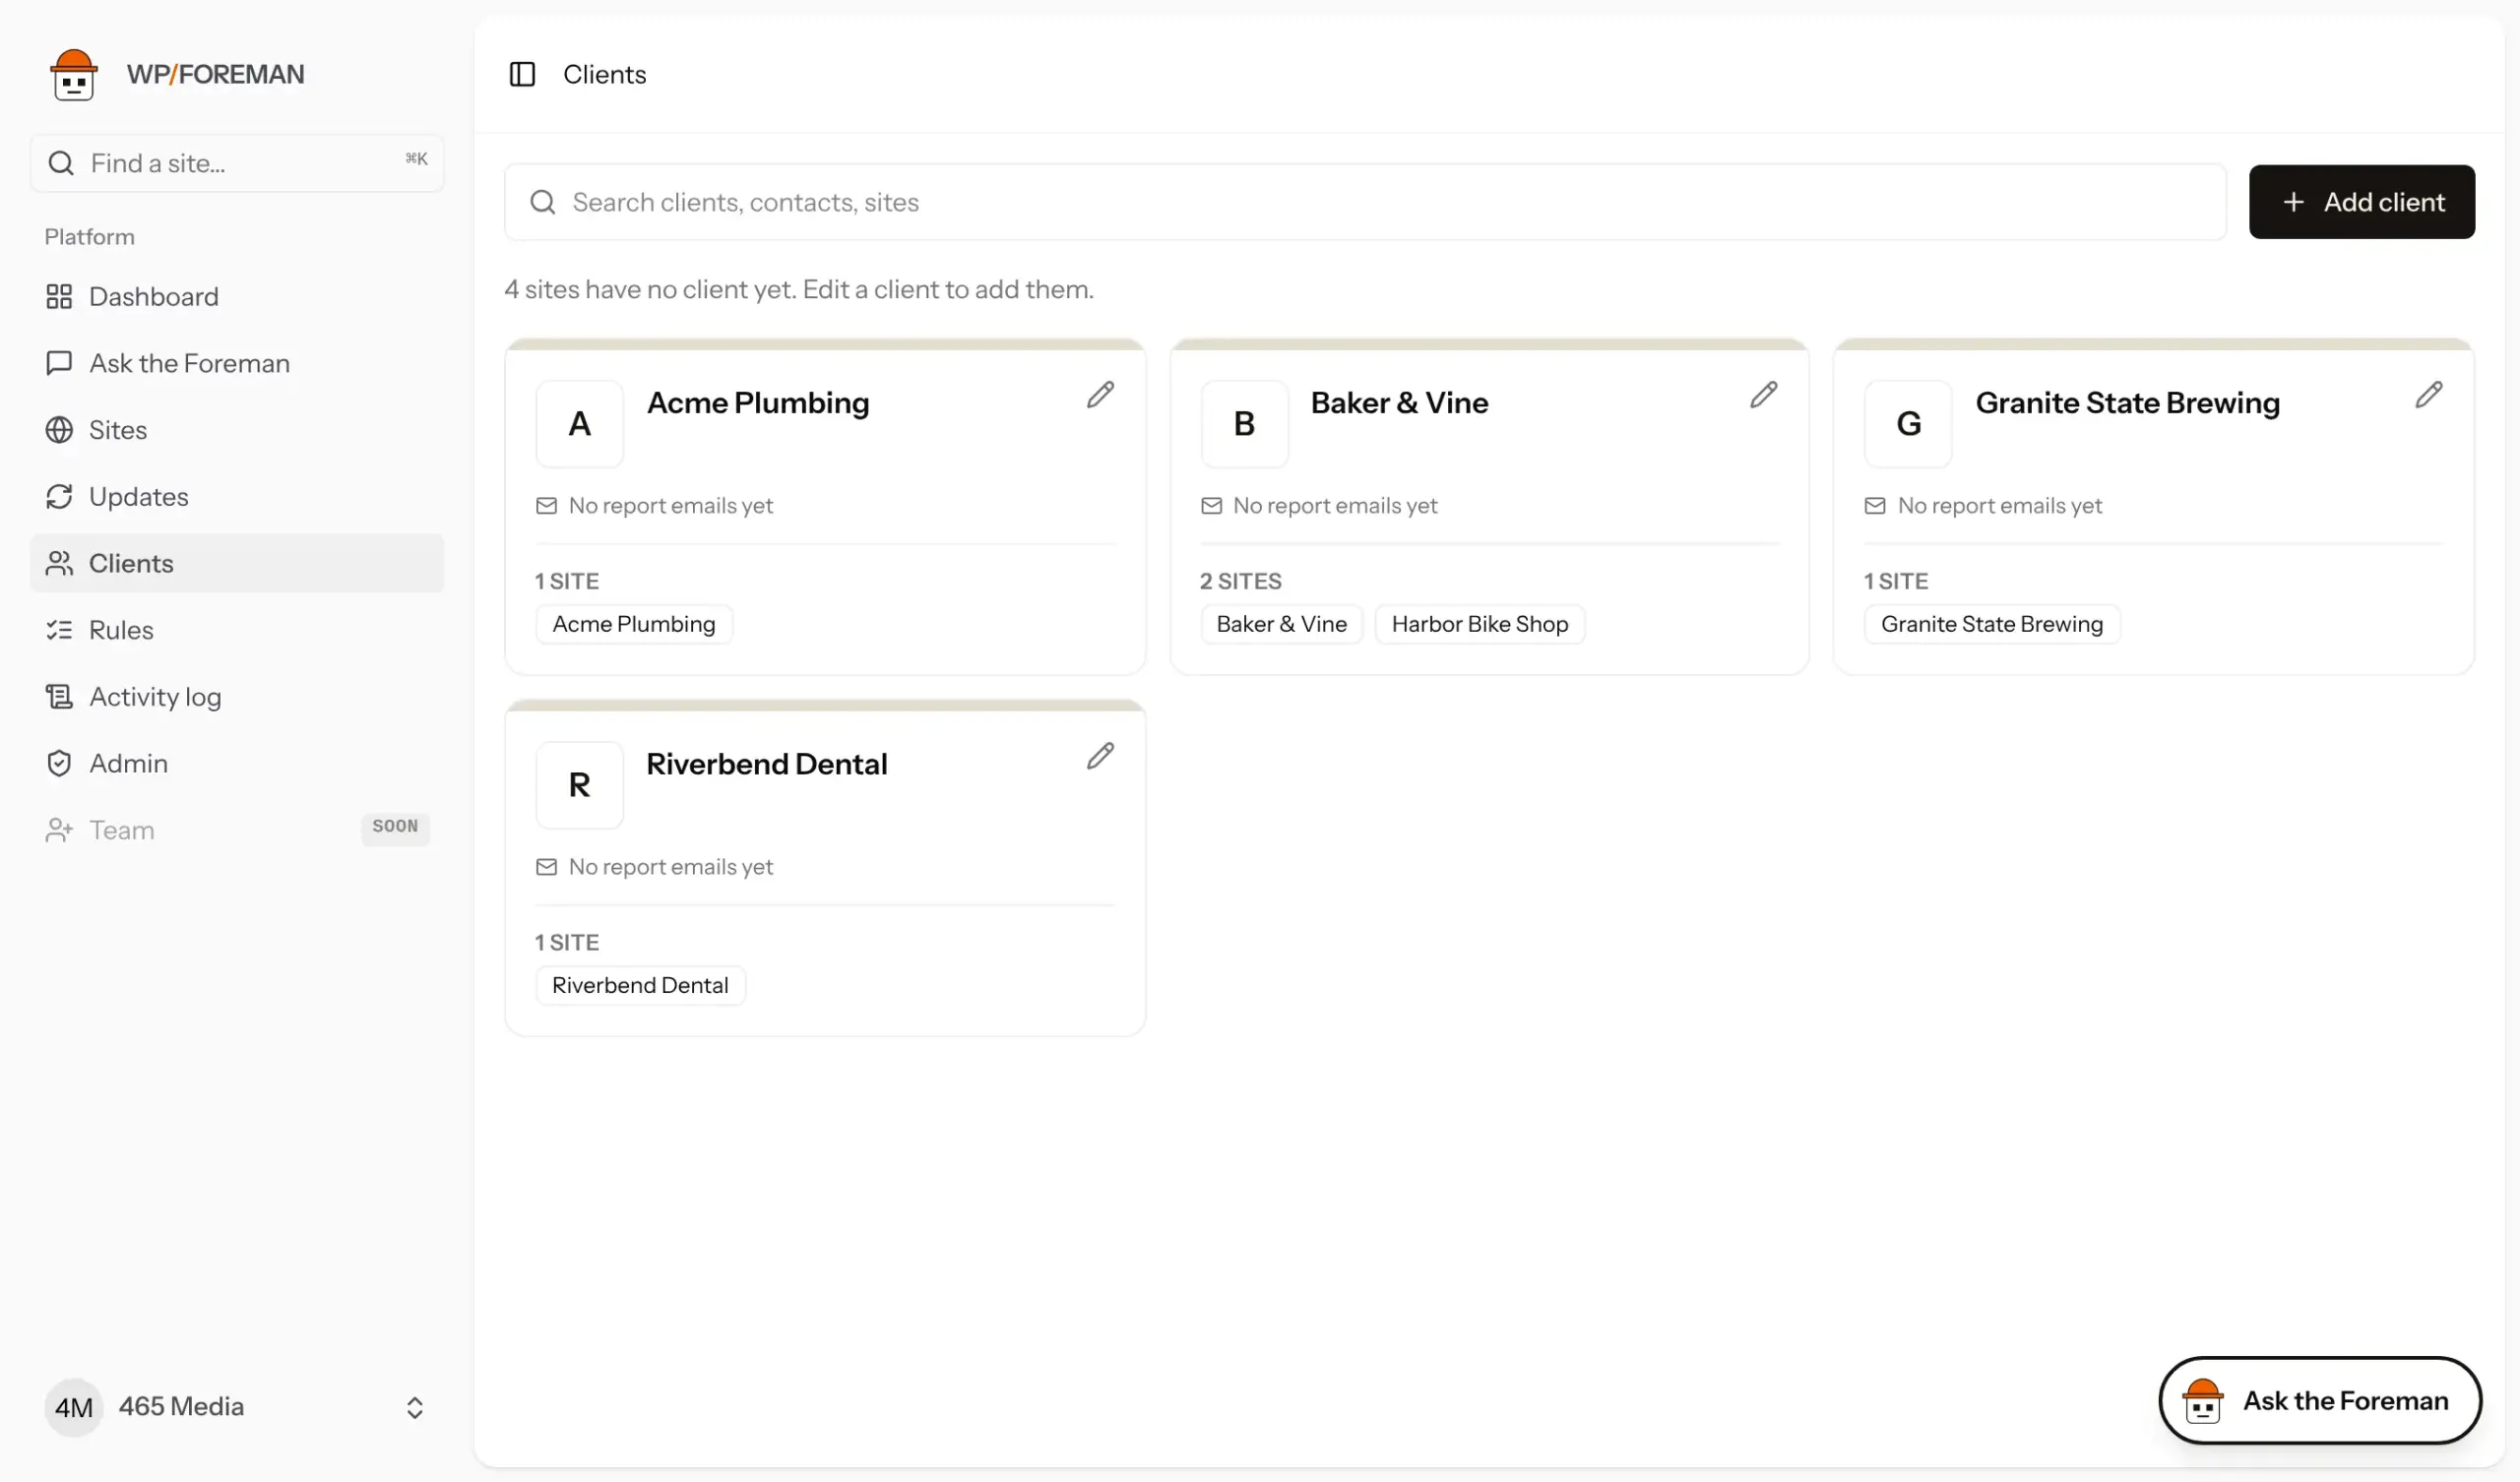Click the Riverbend Dental site chip
Image resolution: width=2520 pixels, height=1482 pixels.
pos(640,985)
